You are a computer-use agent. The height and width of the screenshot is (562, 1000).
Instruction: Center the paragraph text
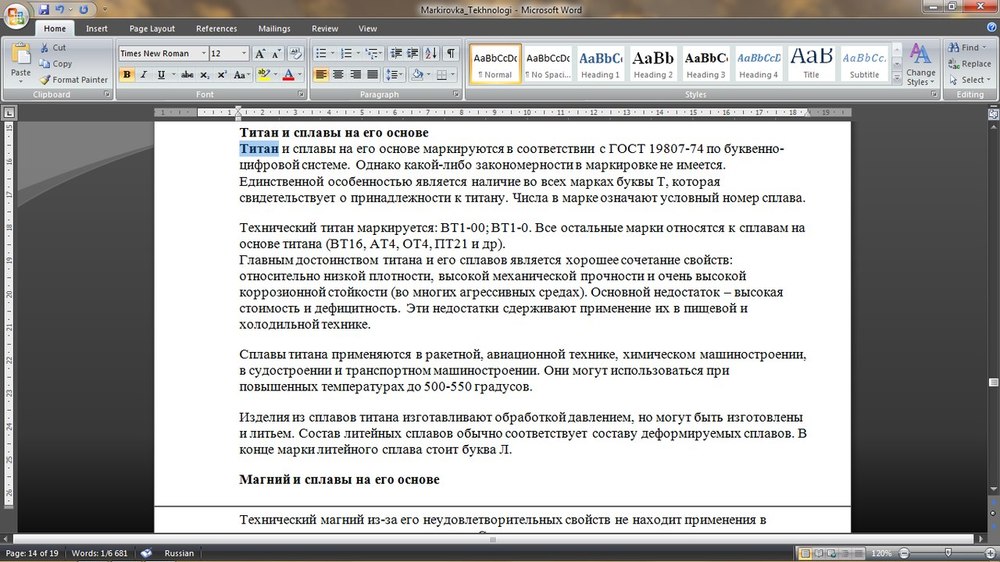coord(338,75)
